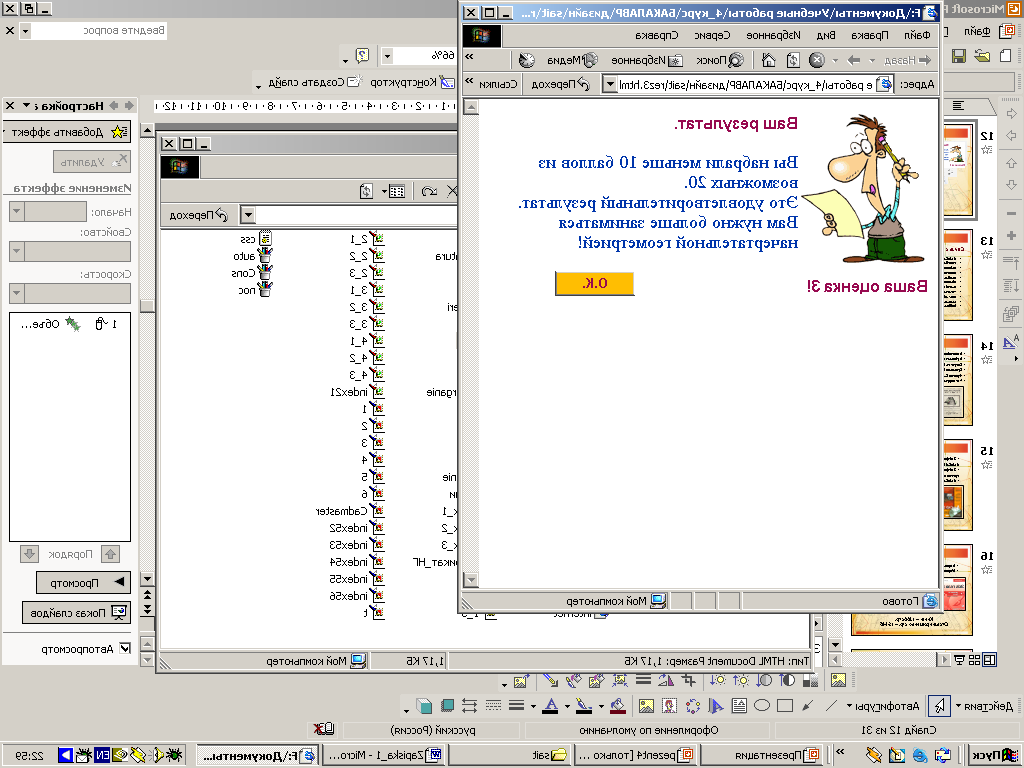The height and width of the screenshot is (768, 1024).
Task: Select the Arrow drawing tool
Action: point(808,705)
